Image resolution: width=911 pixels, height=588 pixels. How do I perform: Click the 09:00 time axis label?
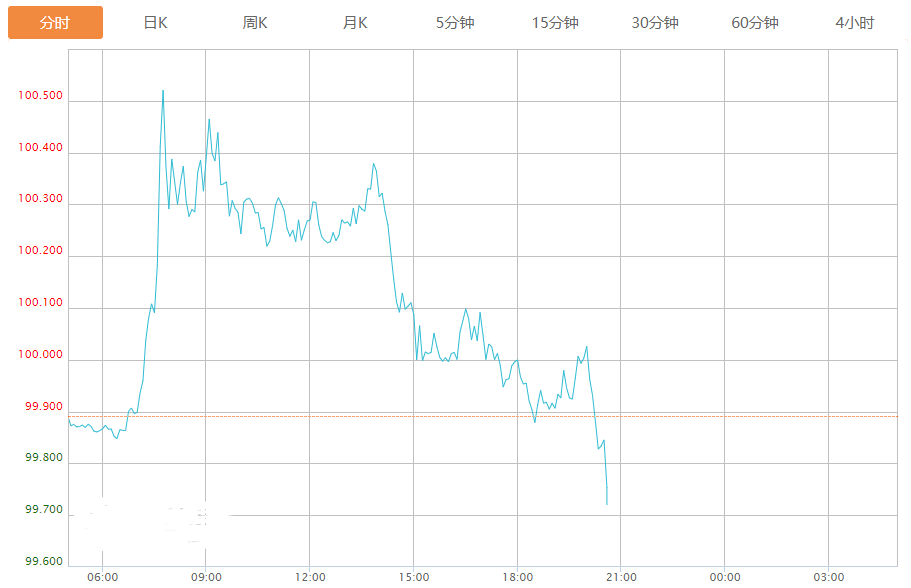click(x=206, y=577)
